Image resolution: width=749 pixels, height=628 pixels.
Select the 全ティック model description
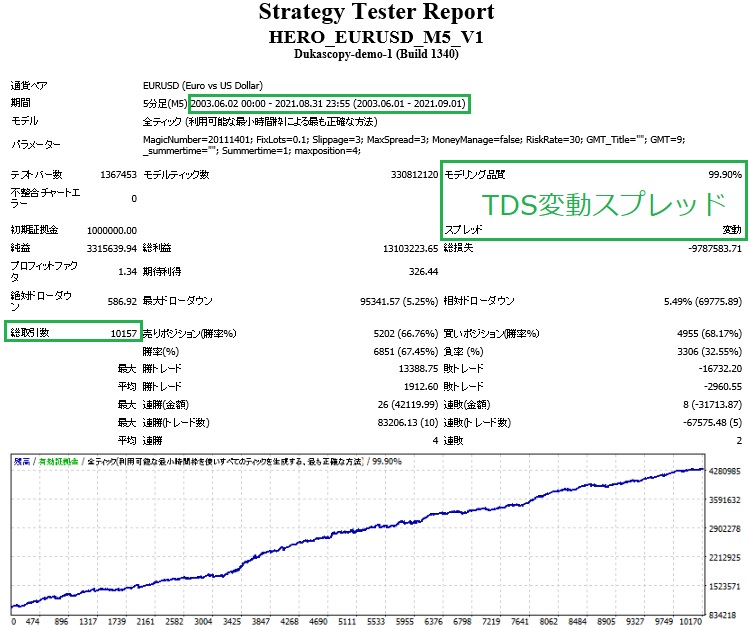pos(260,122)
